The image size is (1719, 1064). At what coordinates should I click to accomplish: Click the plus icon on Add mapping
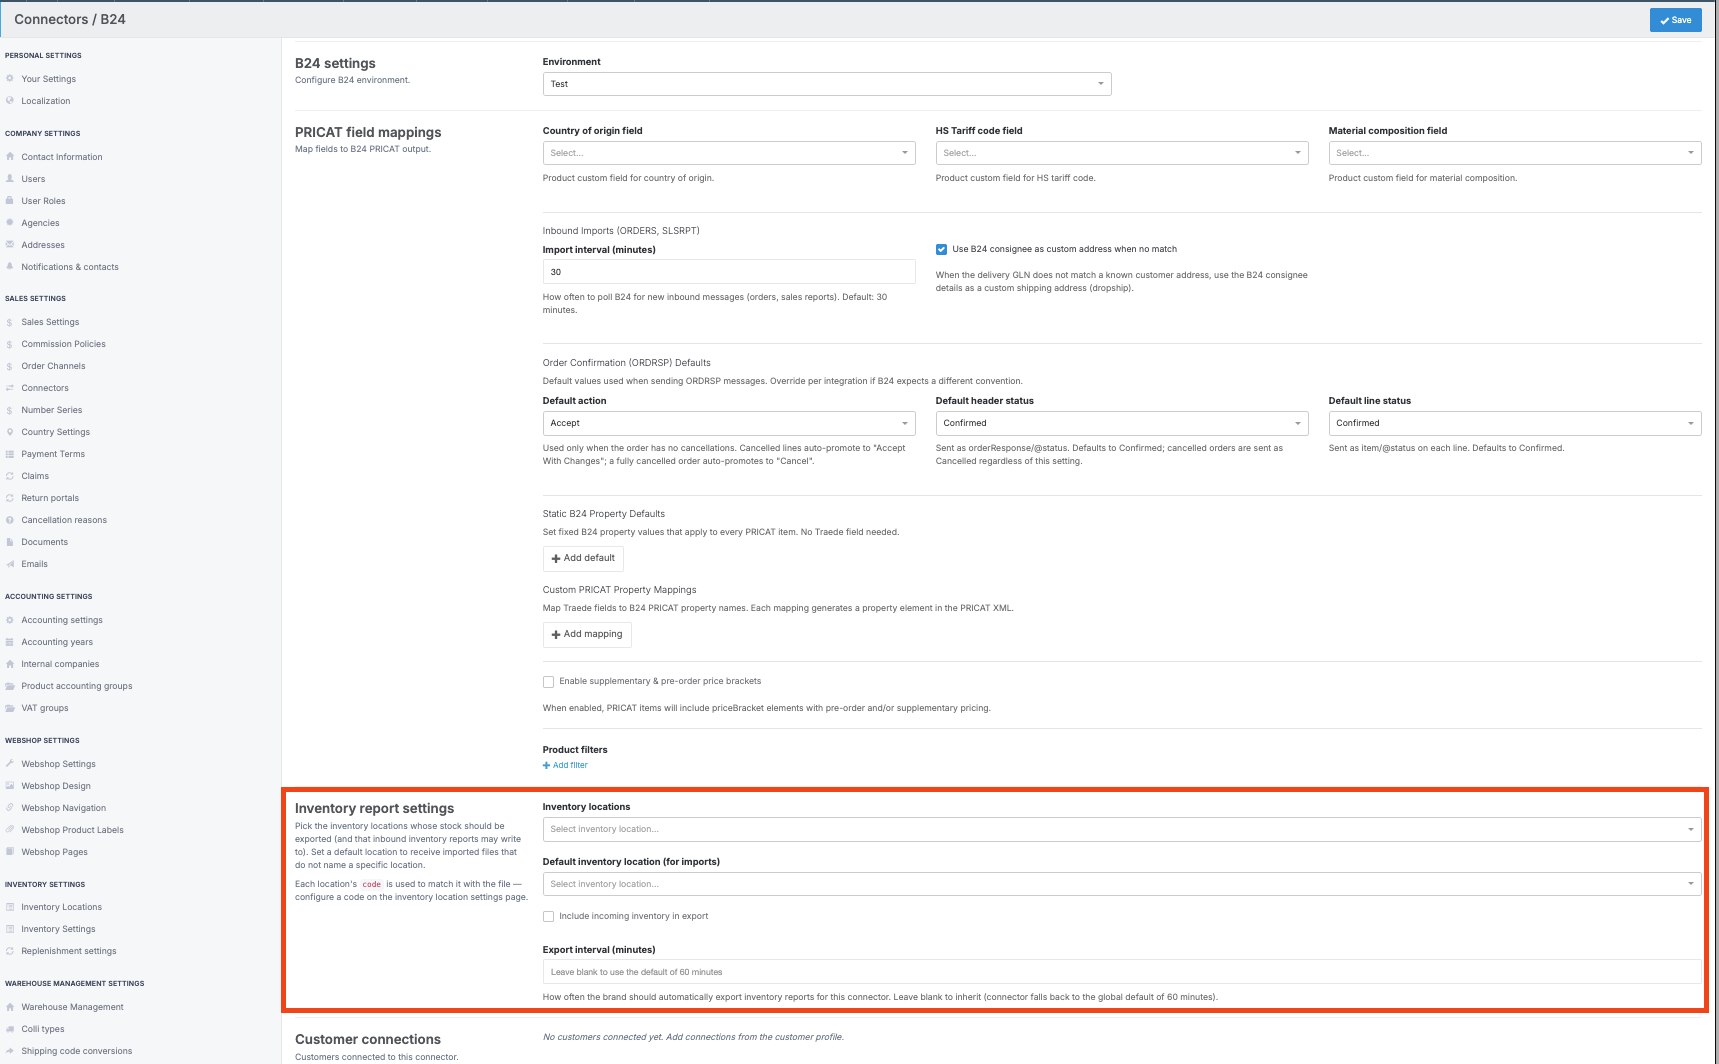pyautogui.click(x=556, y=635)
